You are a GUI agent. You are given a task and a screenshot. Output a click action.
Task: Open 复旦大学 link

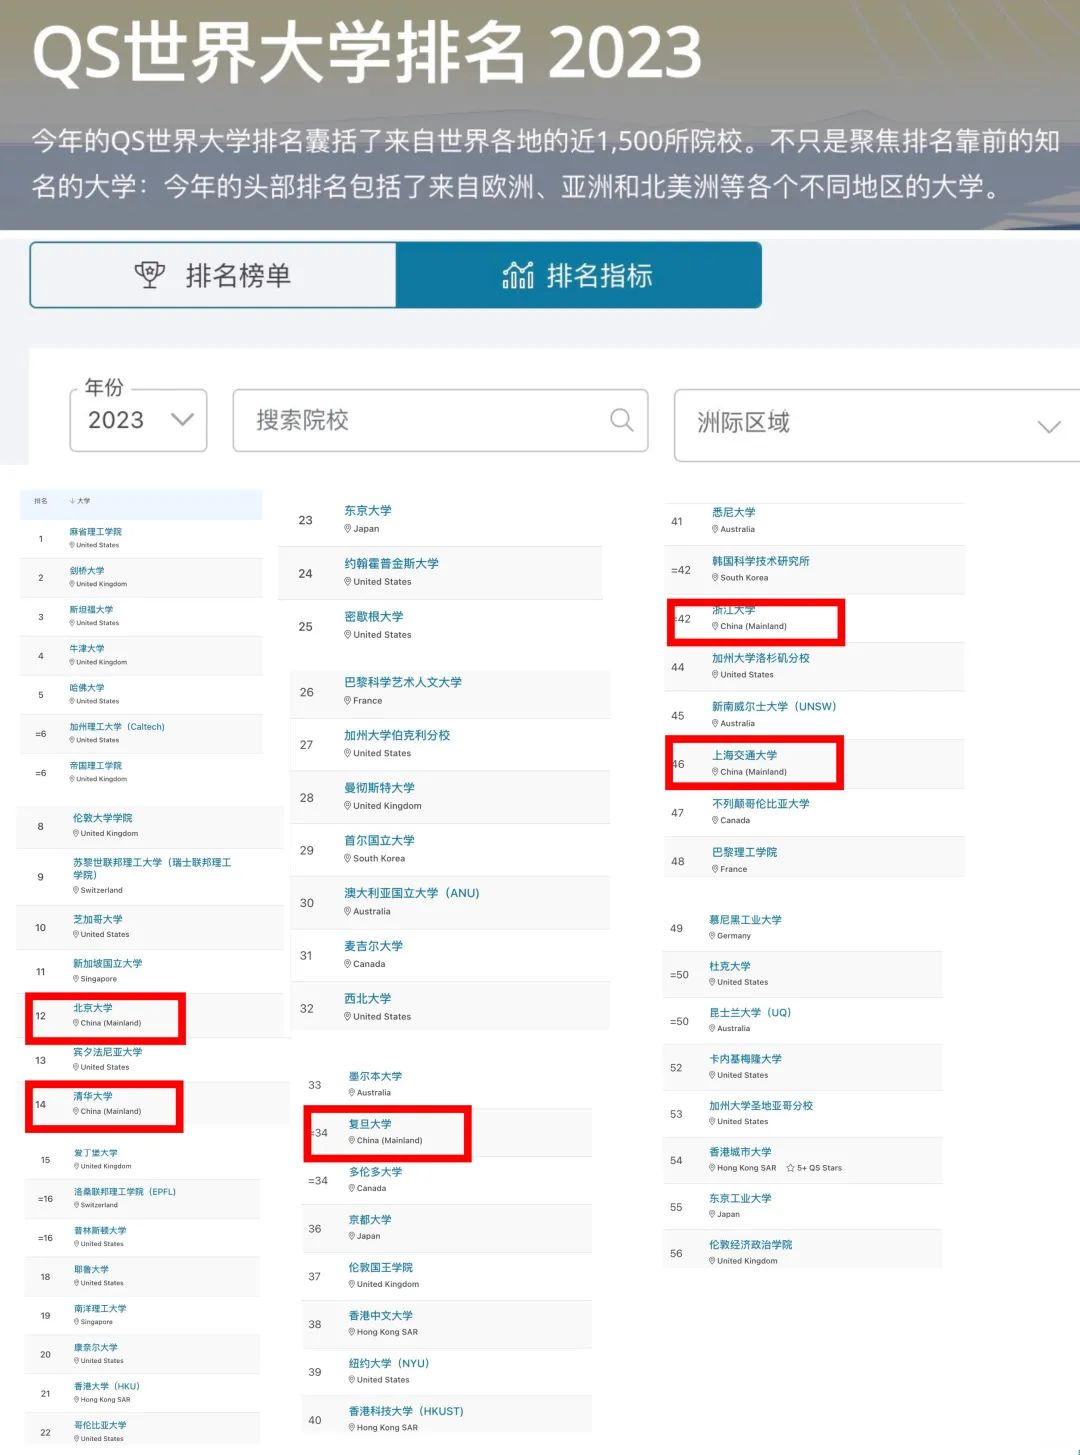370,1124
